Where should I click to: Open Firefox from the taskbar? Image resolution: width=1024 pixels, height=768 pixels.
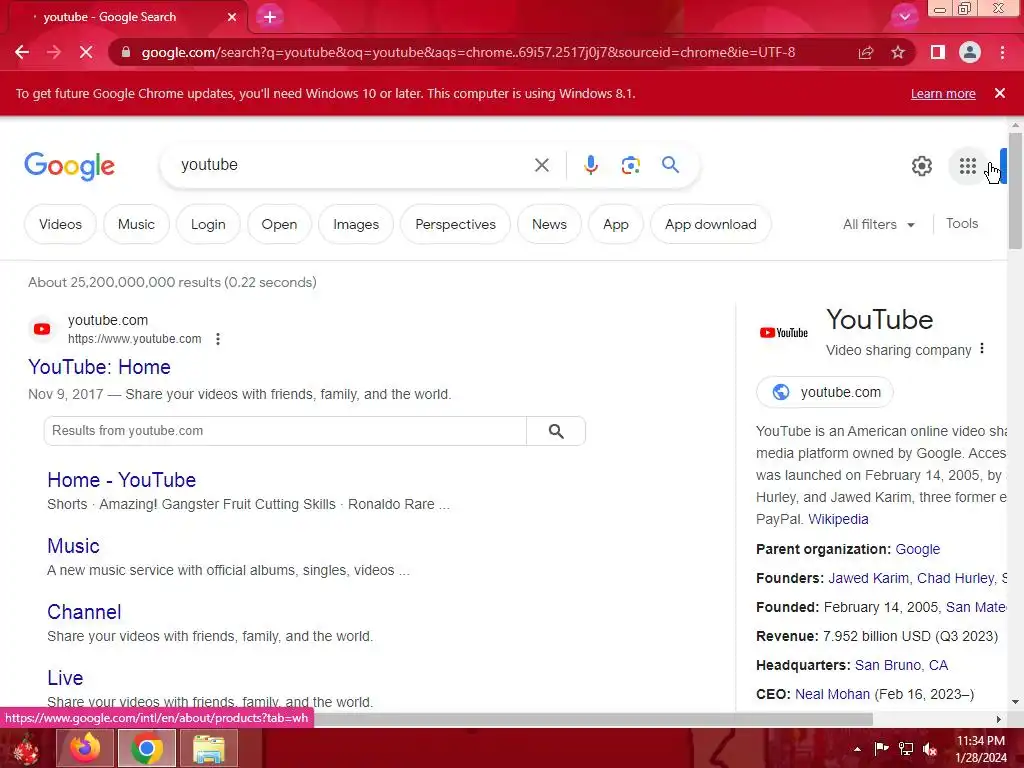tap(85, 748)
